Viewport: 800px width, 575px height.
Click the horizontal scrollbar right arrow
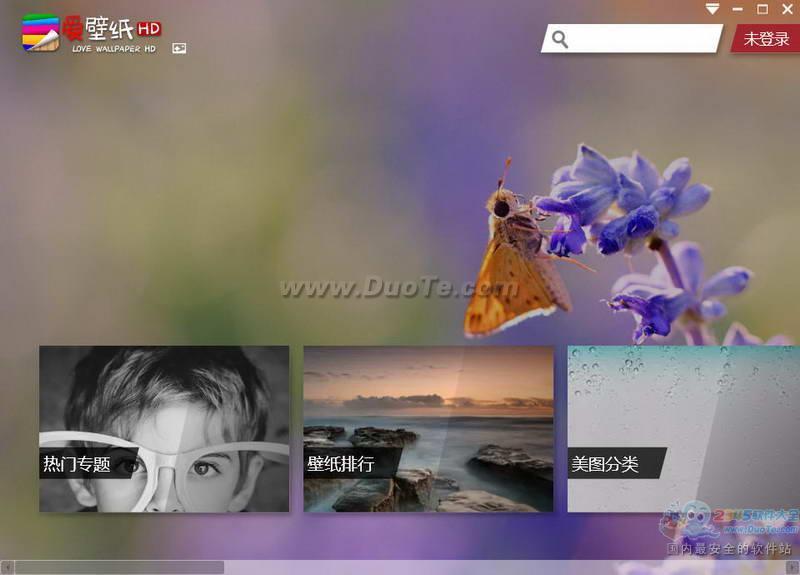[x=793, y=567]
